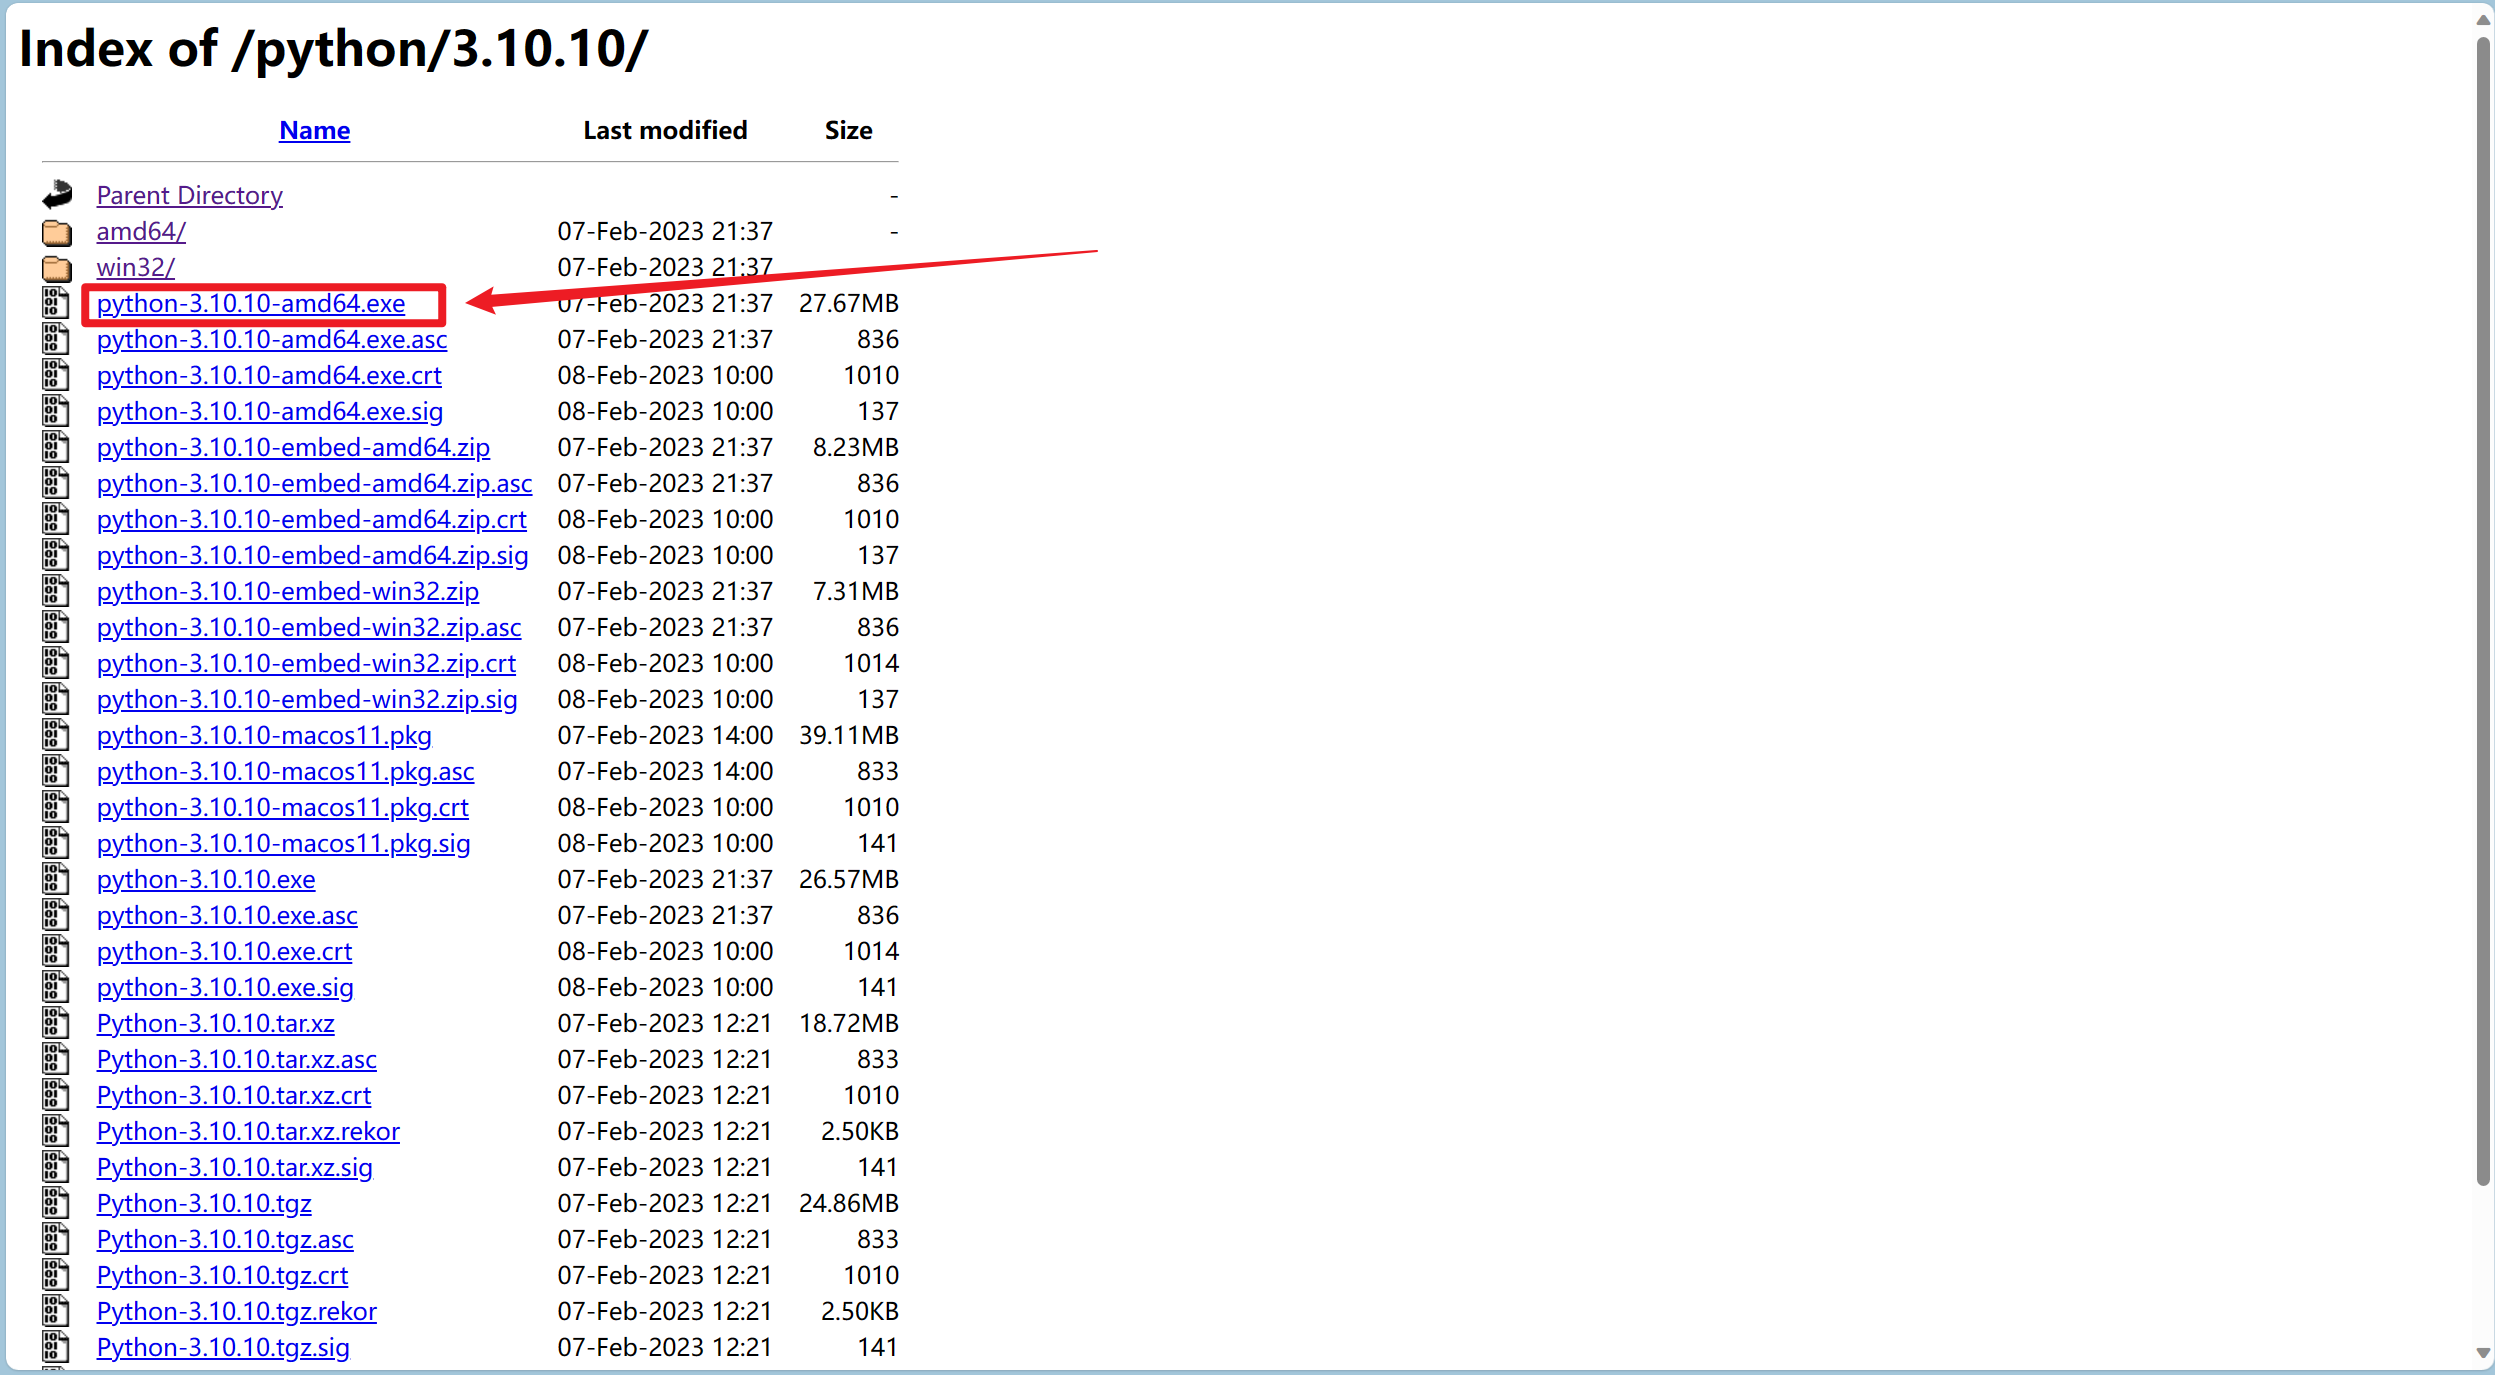
Task: Download python-3.10.10-macos11.pkg
Action: click(x=264, y=735)
